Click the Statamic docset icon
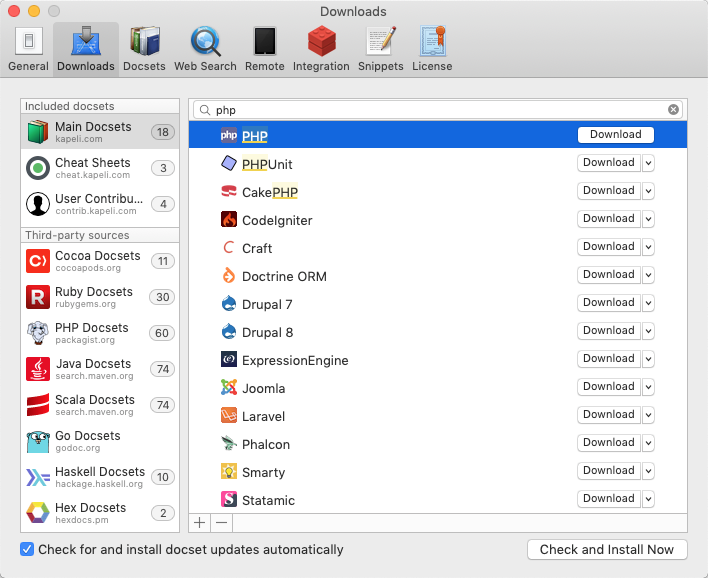The height and width of the screenshot is (578, 708). [x=229, y=499]
